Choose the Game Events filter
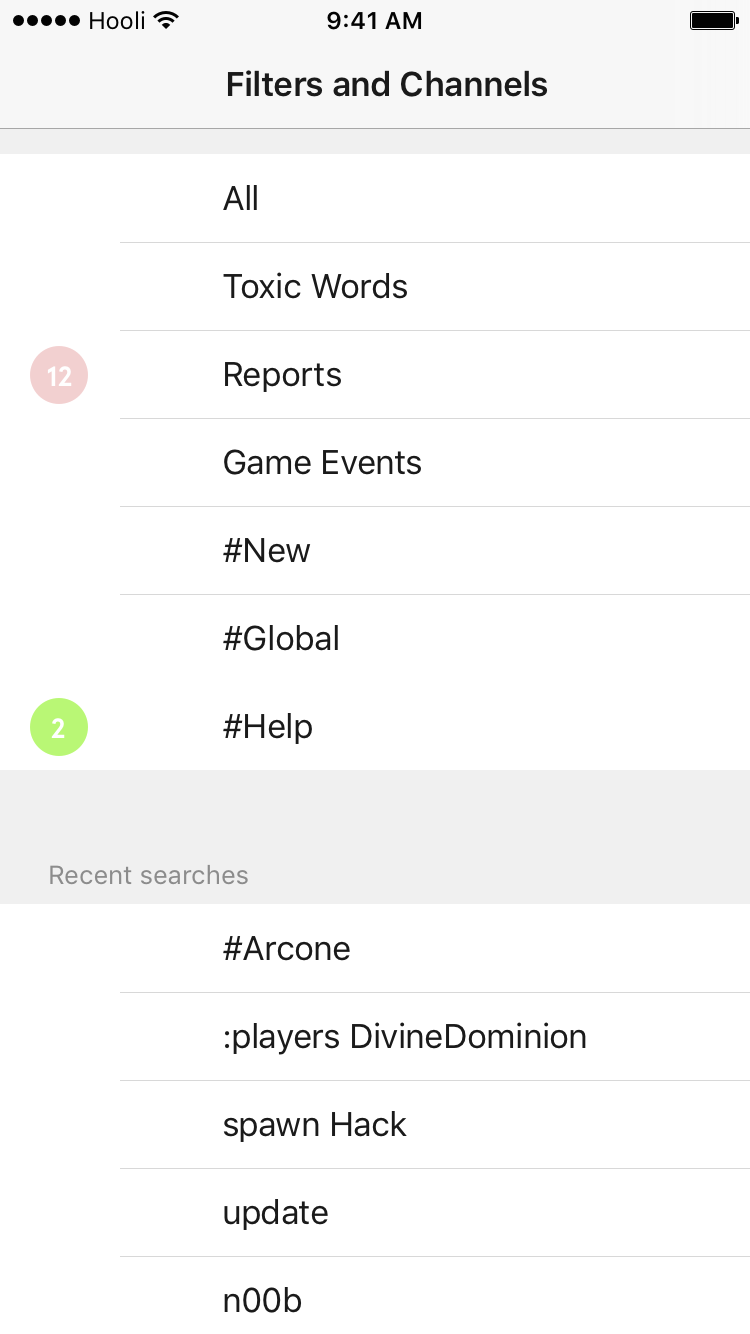This screenshot has height=1334, width=750. 375,462
